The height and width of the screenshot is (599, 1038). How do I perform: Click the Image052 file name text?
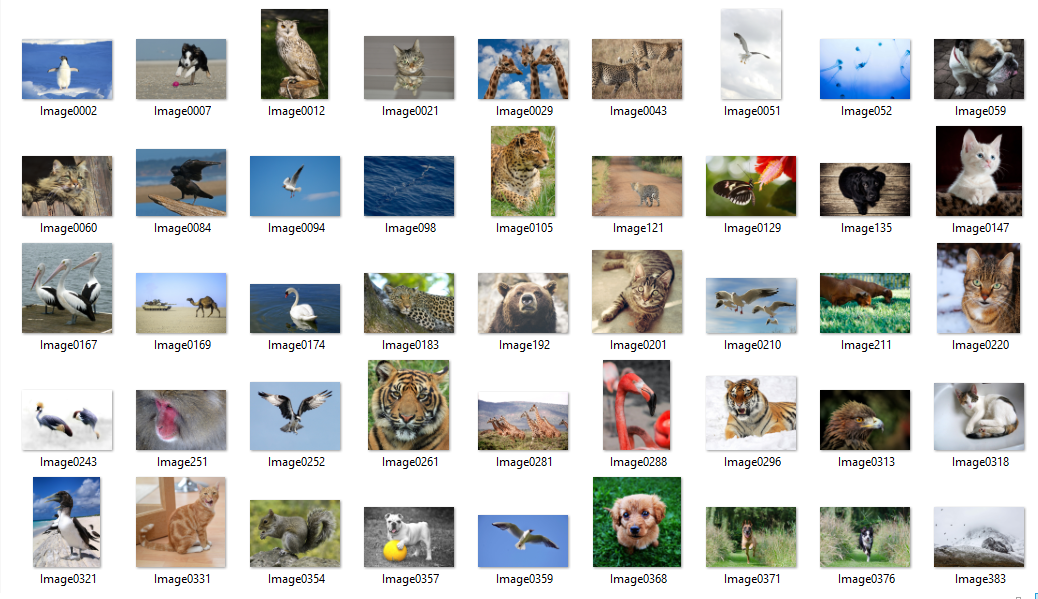click(867, 111)
